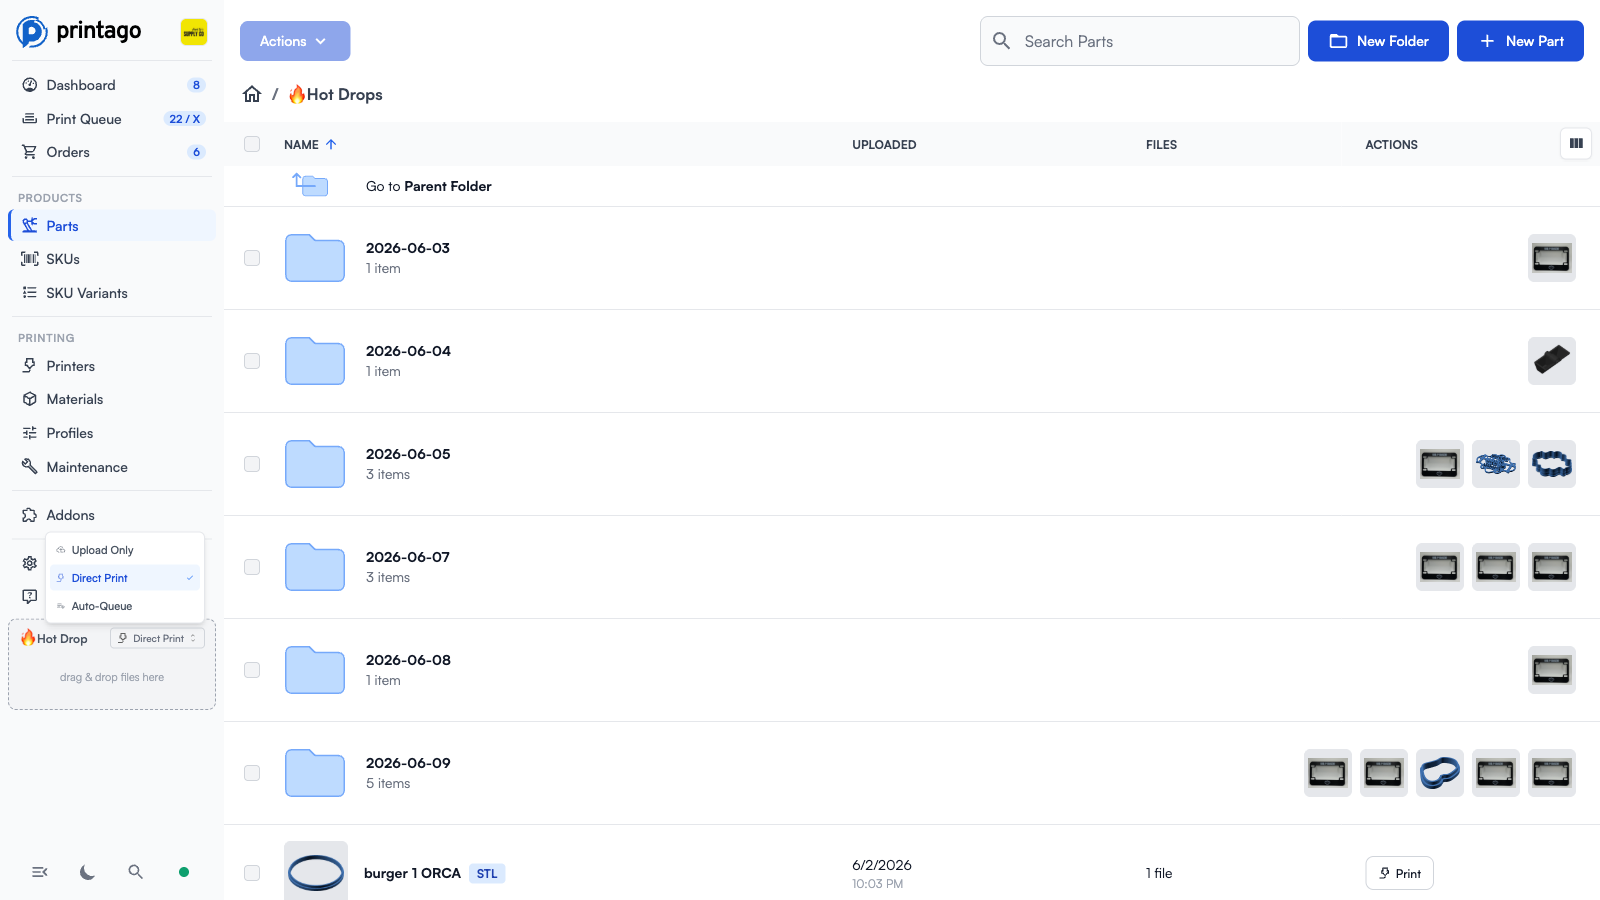
Task: Click the parent folder up-arrow icon
Action: pos(310,185)
